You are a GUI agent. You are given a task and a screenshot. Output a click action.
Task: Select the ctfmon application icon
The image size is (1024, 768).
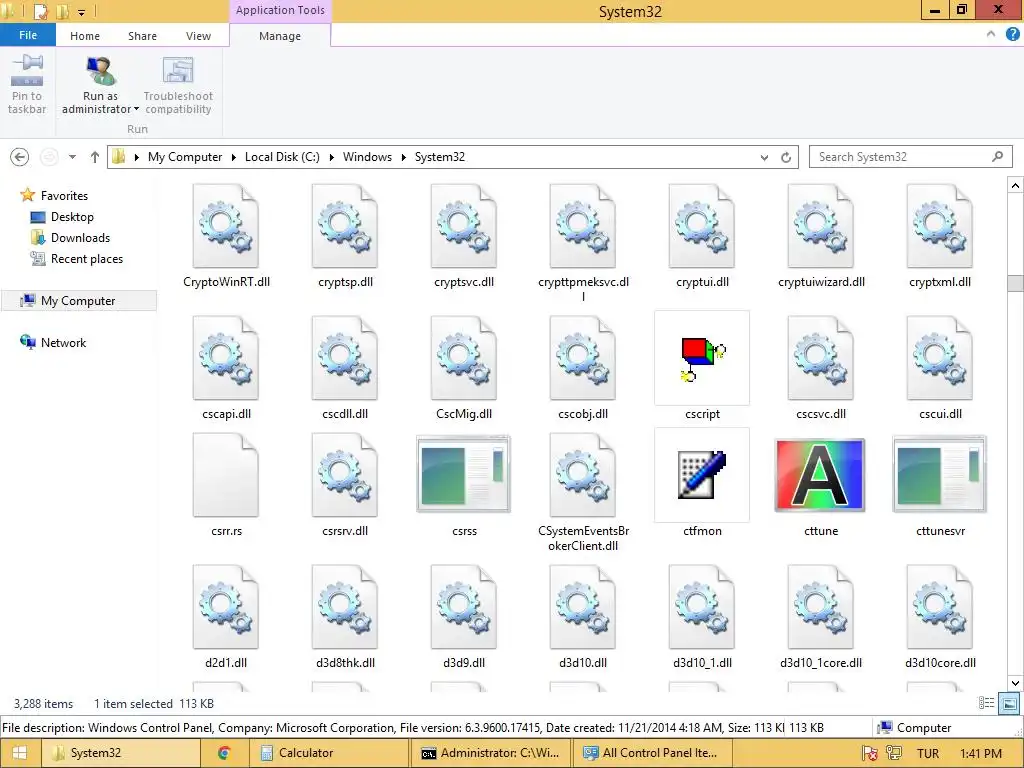click(702, 475)
